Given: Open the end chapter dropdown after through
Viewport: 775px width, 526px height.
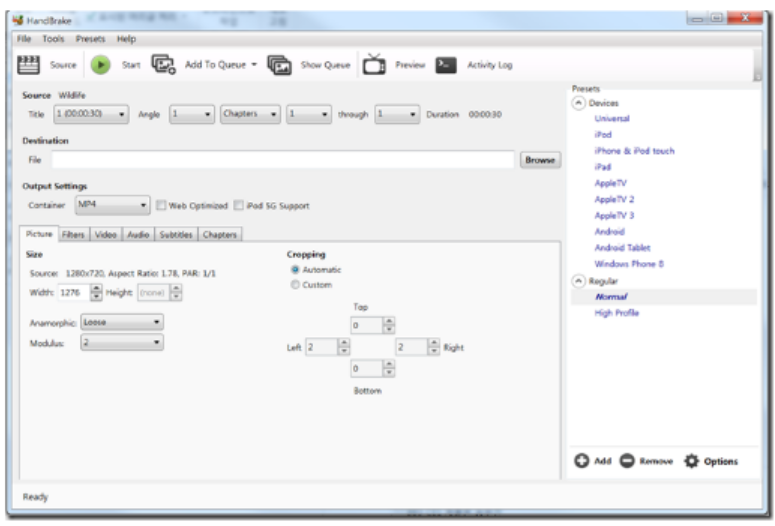Looking at the screenshot, I should [x=397, y=114].
